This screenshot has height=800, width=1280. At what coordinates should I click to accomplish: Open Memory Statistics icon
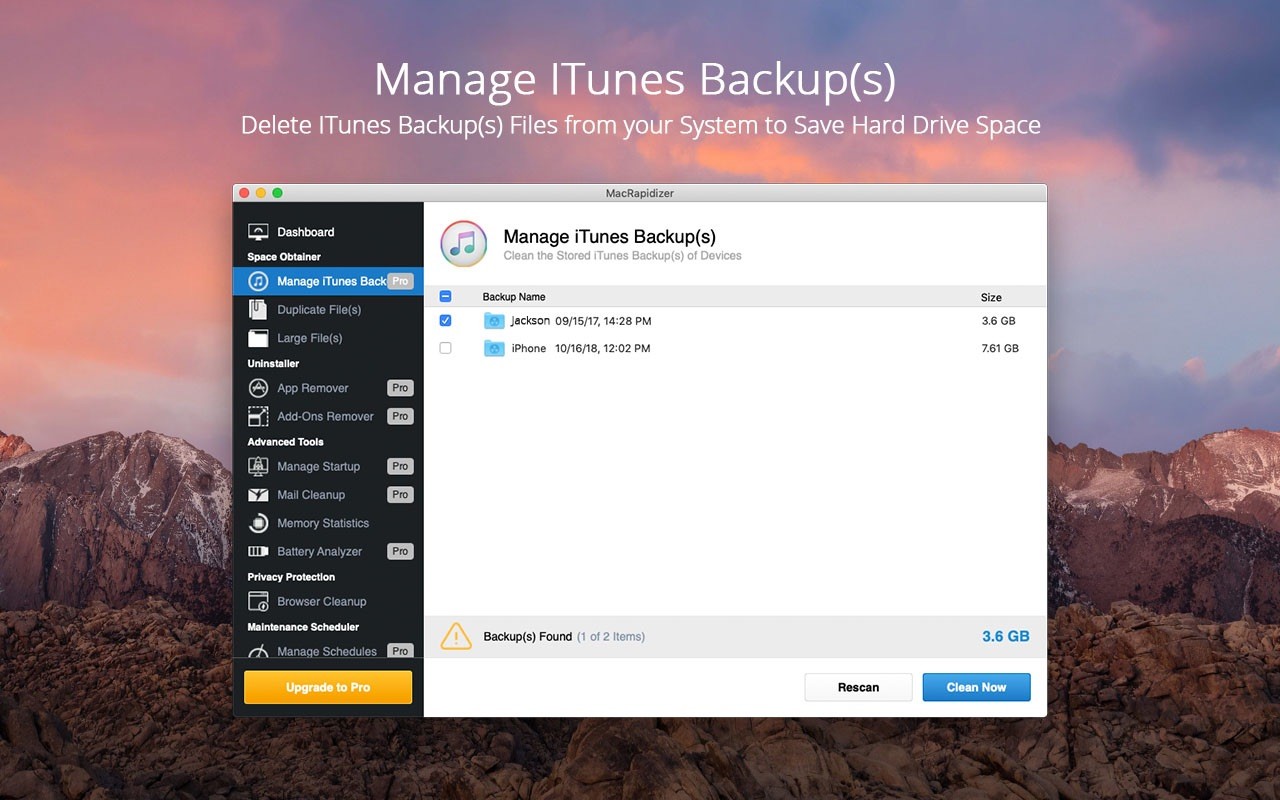tap(258, 523)
